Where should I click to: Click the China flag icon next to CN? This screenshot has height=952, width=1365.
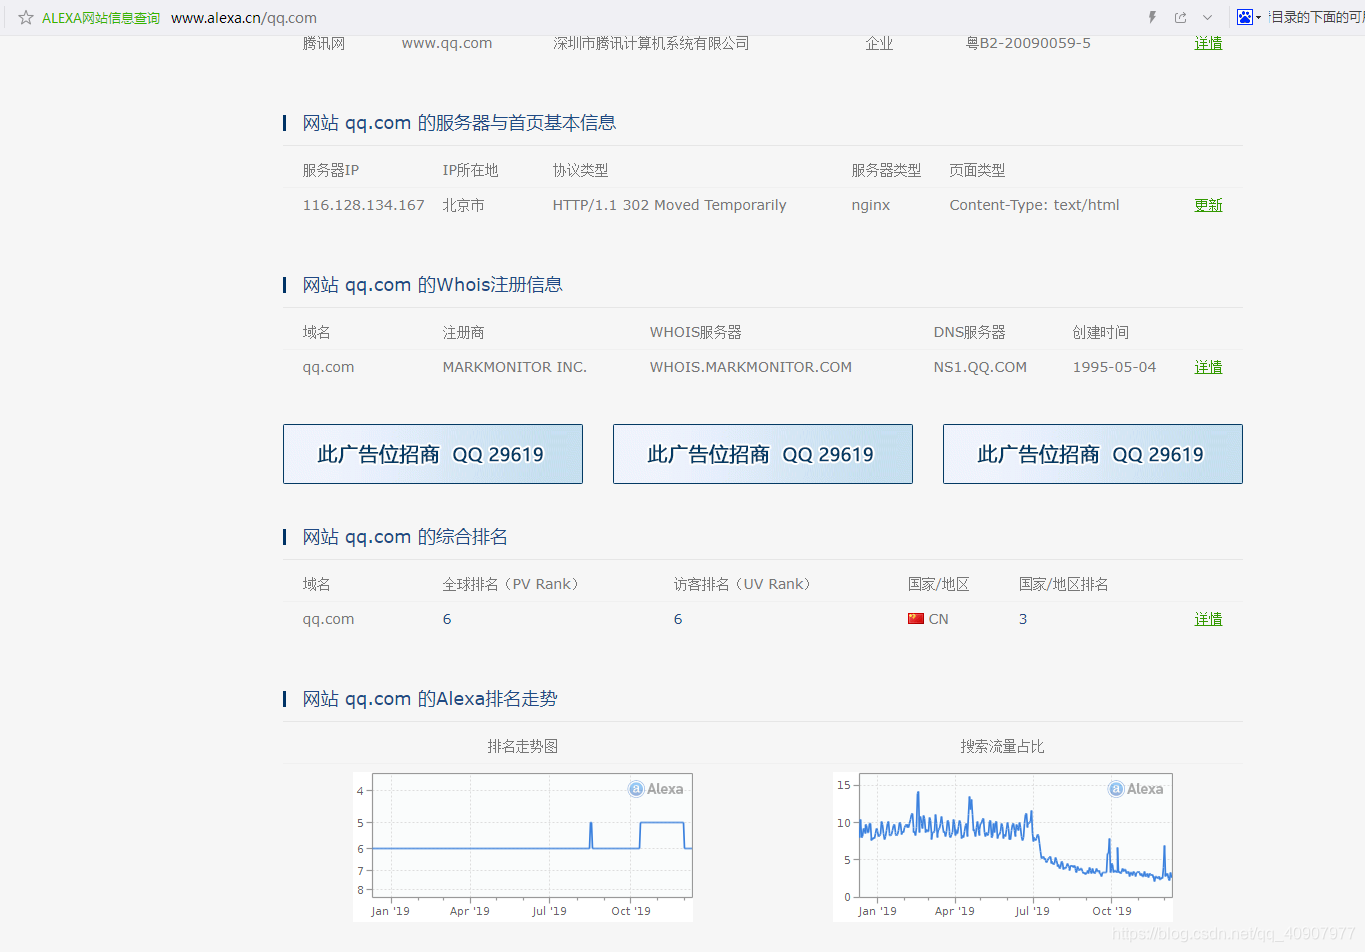916,619
